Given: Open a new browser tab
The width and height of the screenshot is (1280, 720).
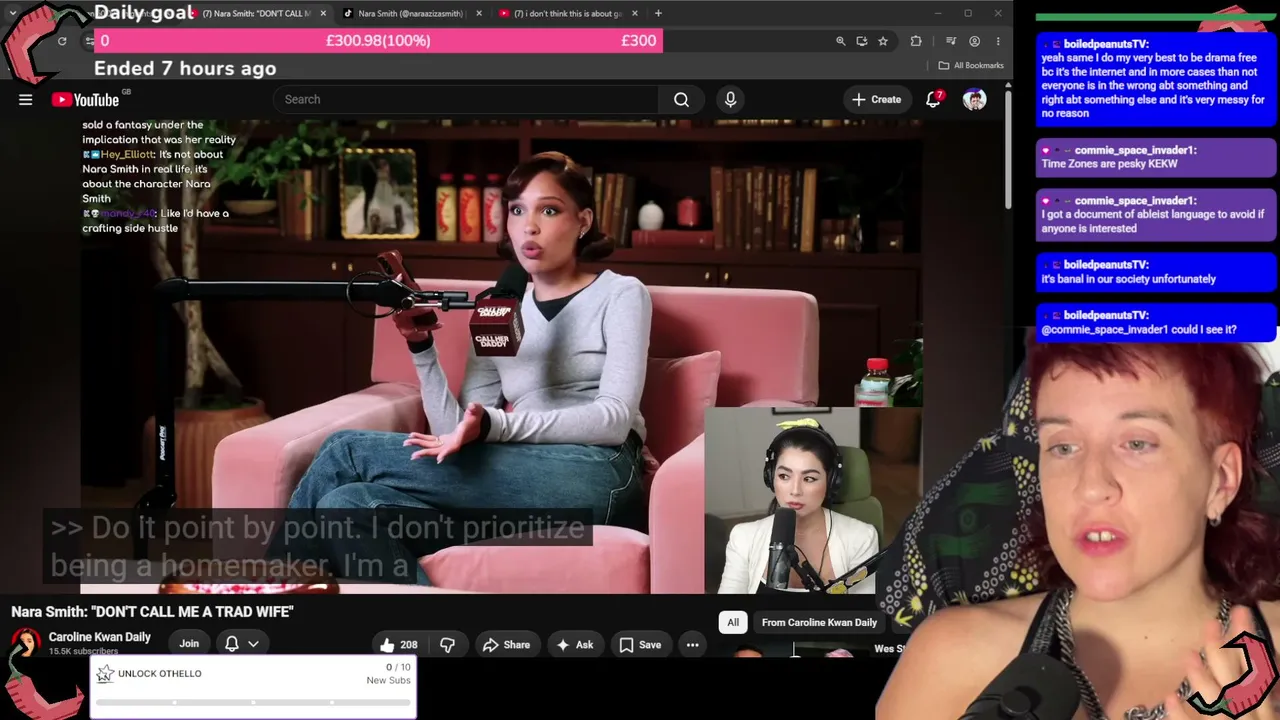Looking at the screenshot, I should click(x=658, y=13).
